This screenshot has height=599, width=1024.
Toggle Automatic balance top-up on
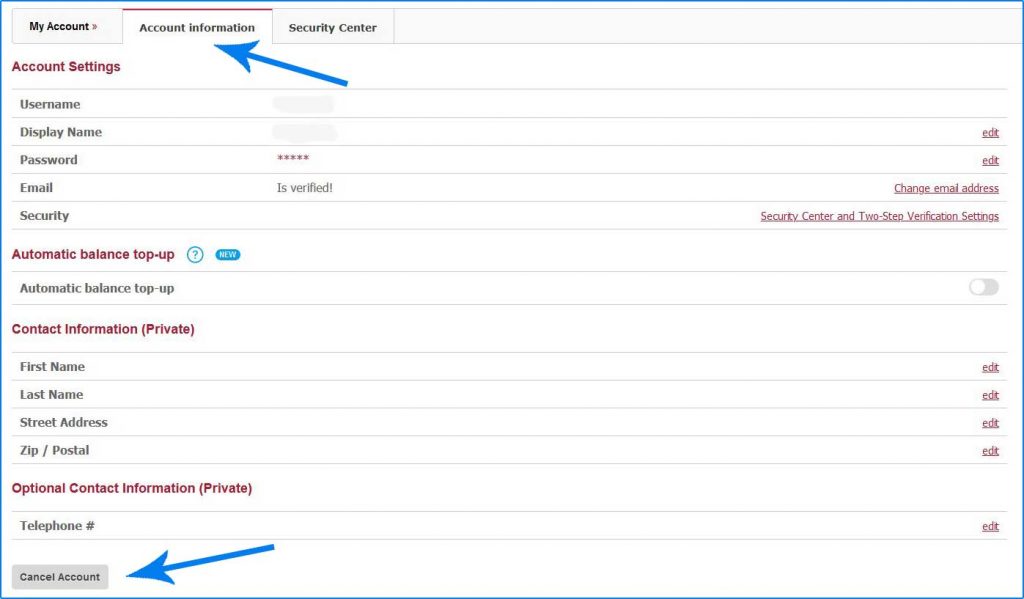(982, 287)
